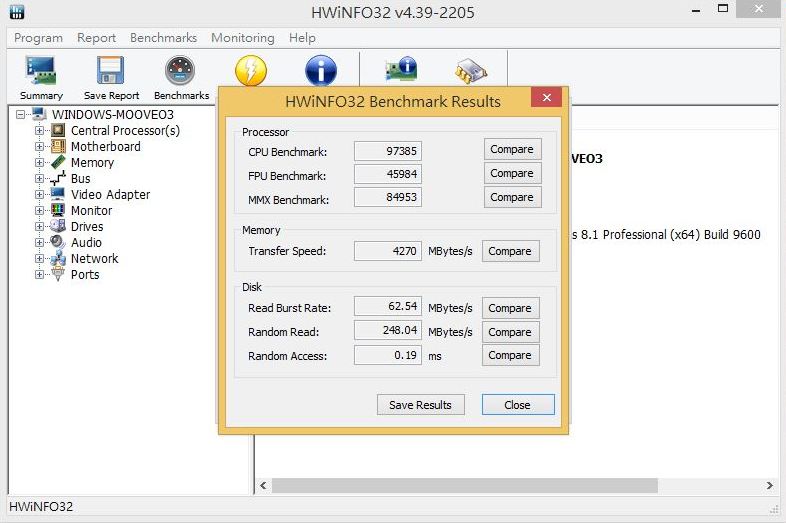Image resolution: width=786 pixels, height=523 pixels.
Task: Select the Memory stick tree icon
Action: click(58, 162)
